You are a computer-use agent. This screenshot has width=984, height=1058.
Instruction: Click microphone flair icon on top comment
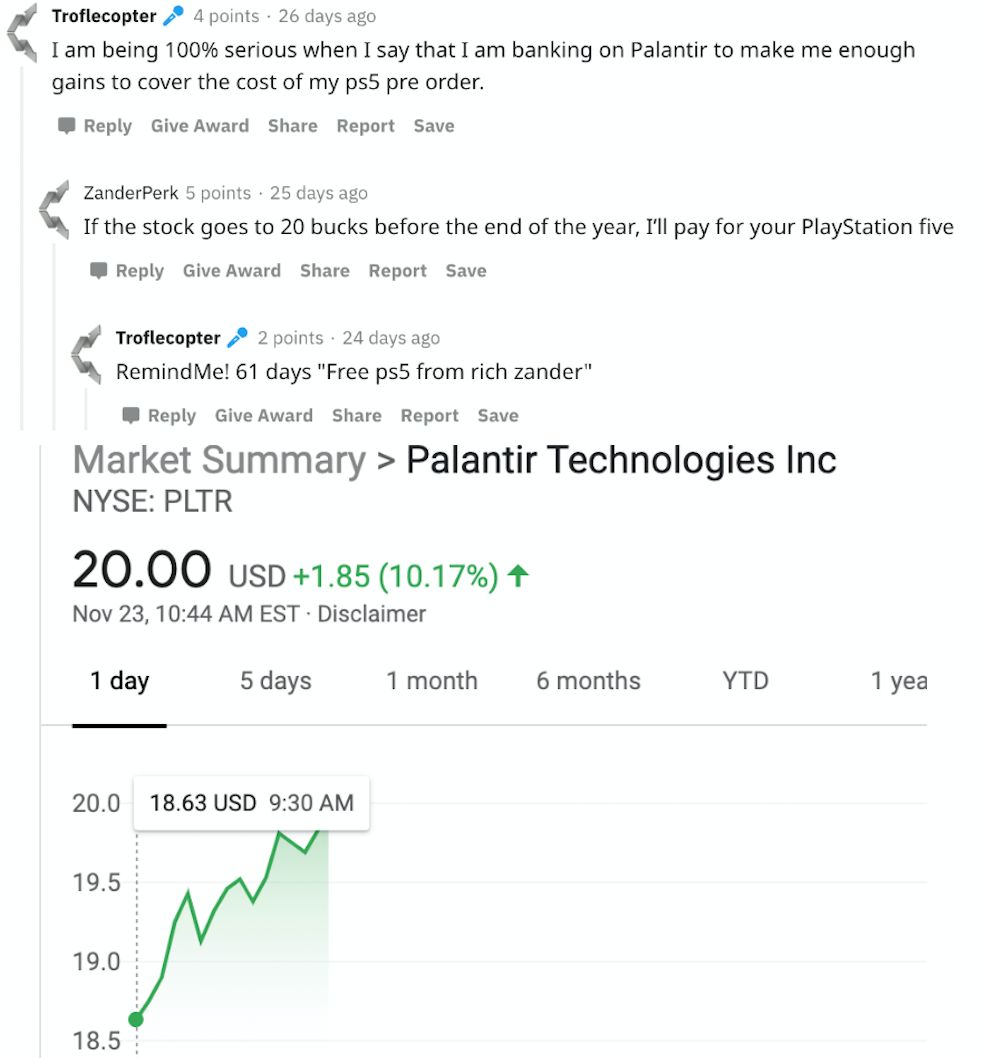tap(174, 16)
